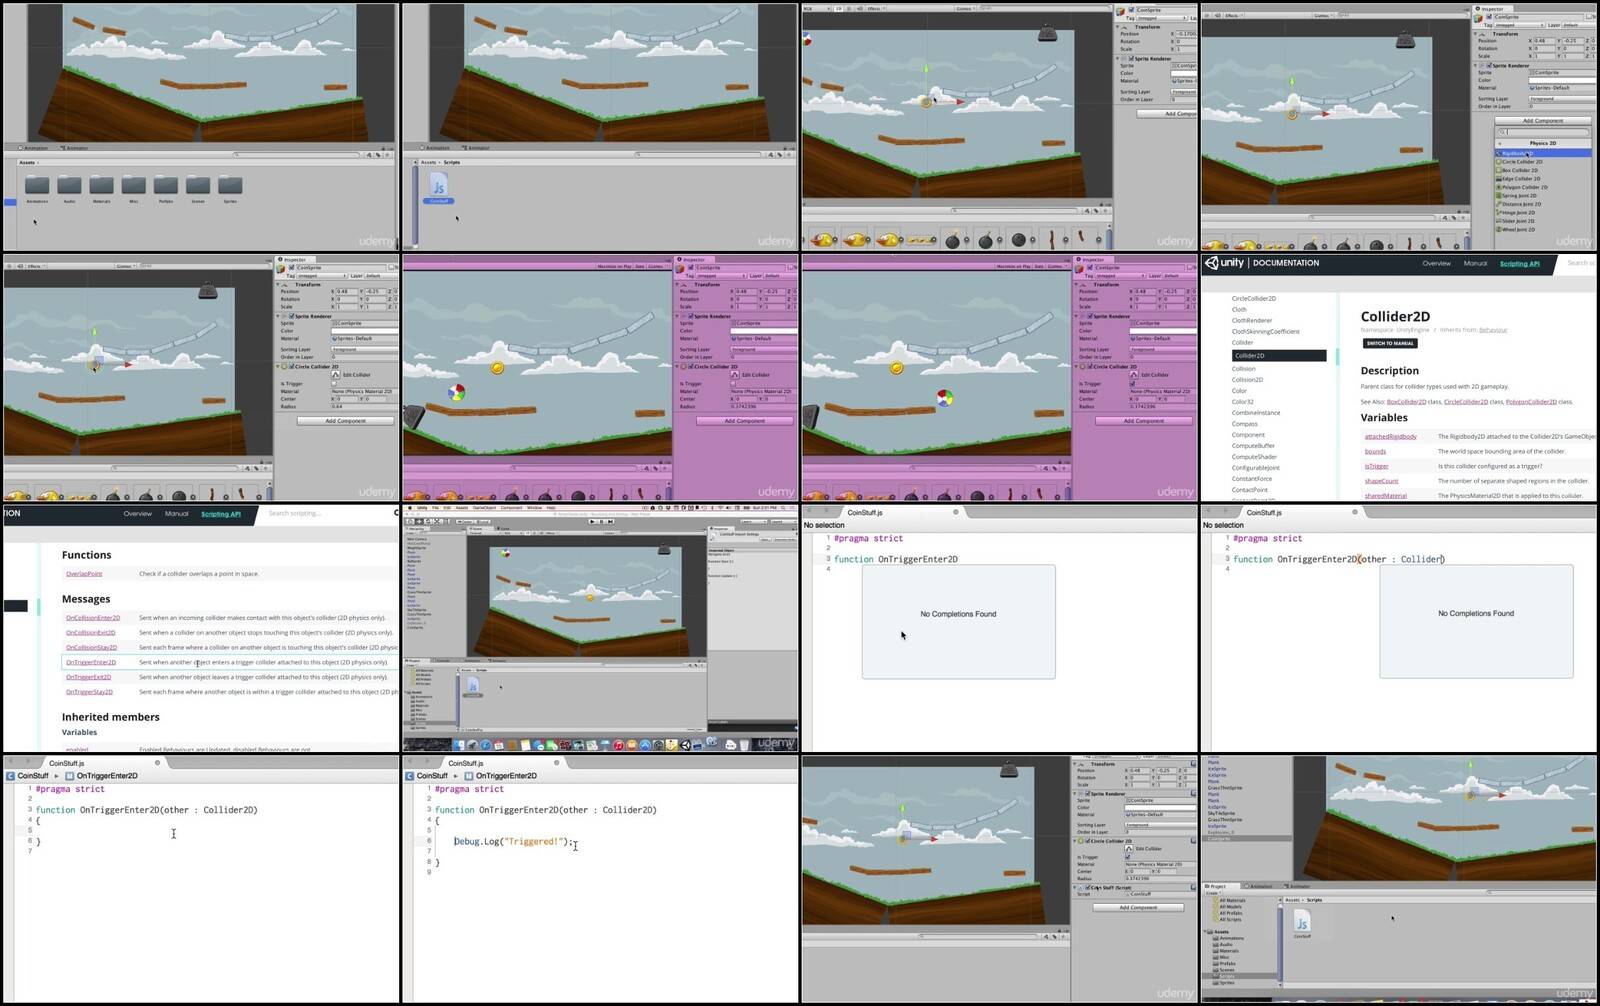Open the Materials folder in Assets grid
This screenshot has width=1600, height=1006.
tap(101, 186)
